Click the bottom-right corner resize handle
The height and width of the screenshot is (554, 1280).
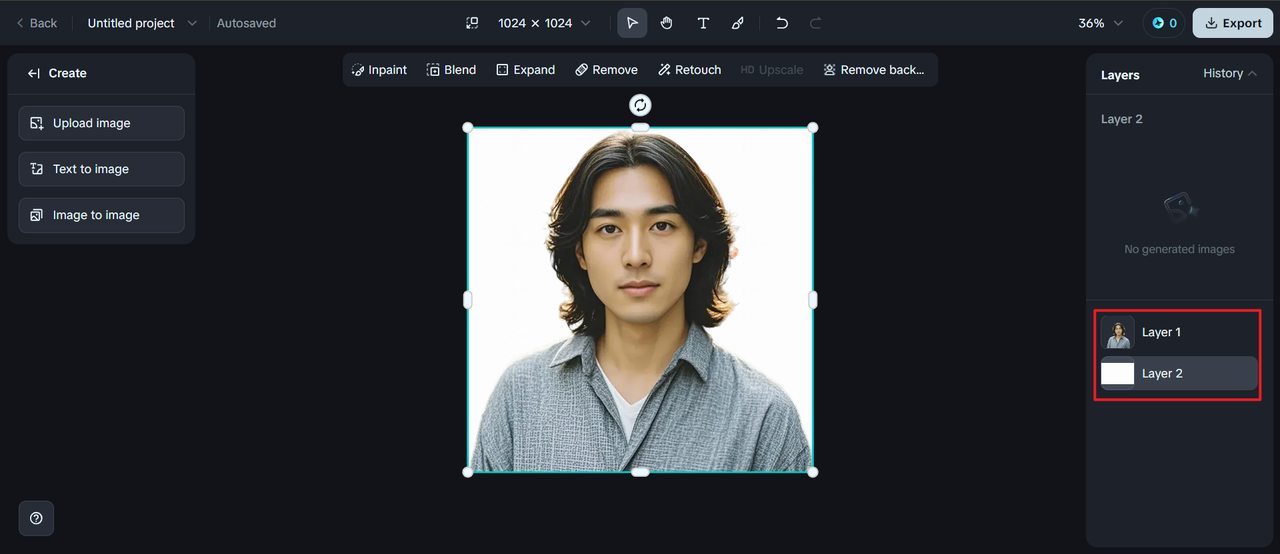click(812, 472)
